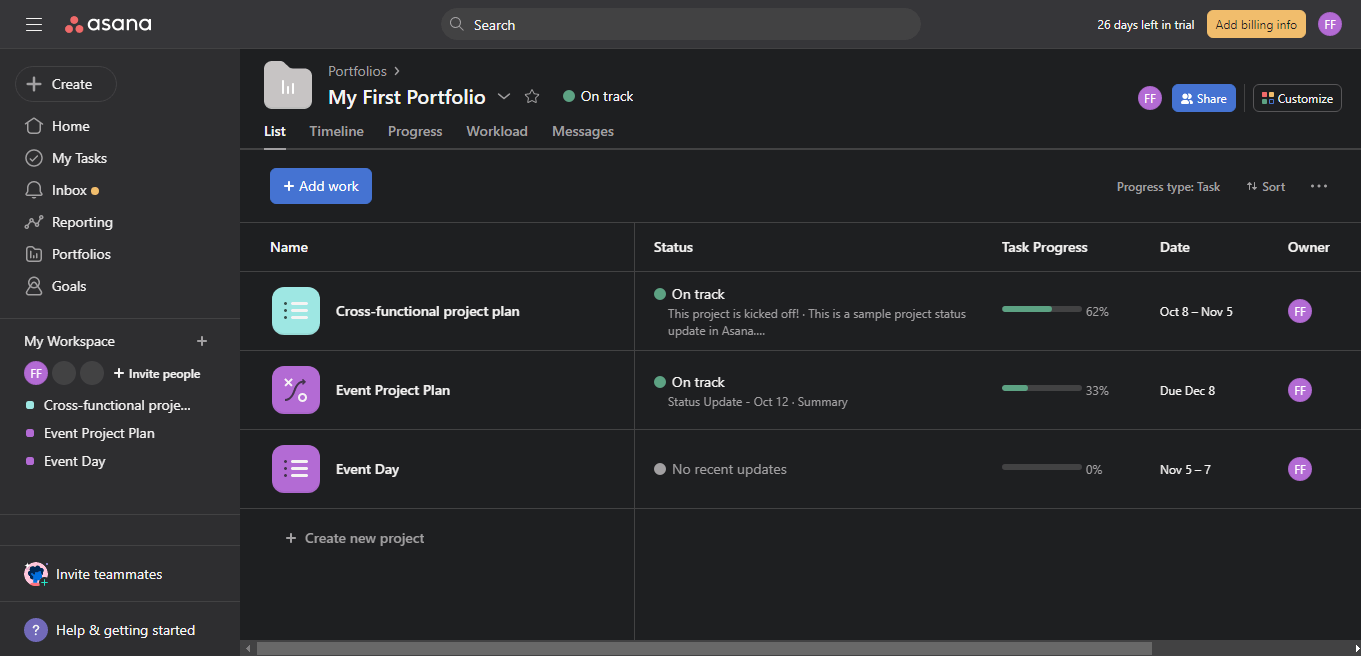Image resolution: width=1361 pixels, height=656 pixels.
Task: Star My First Portfolio as a favorite
Action: 531,96
